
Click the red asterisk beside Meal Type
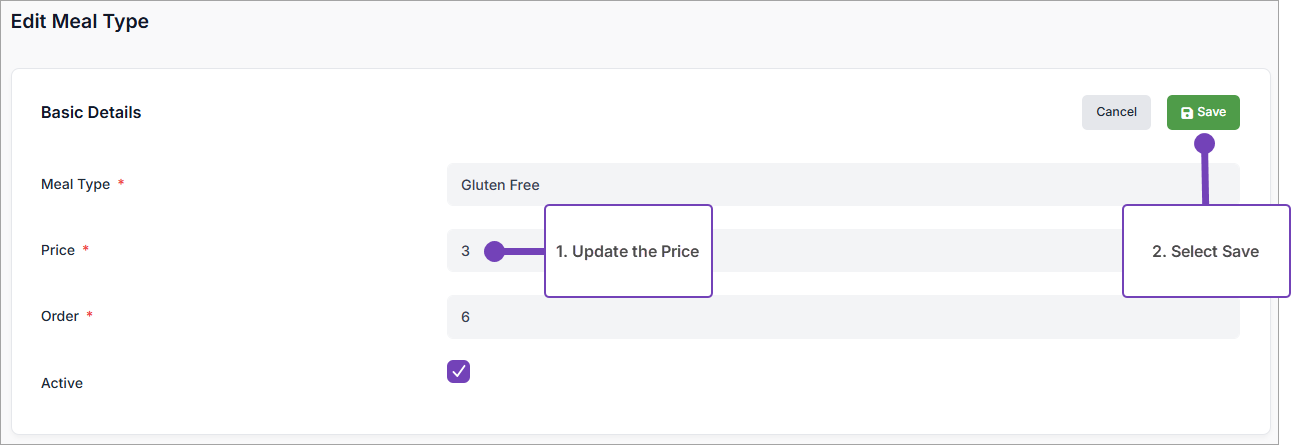tap(121, 184)
